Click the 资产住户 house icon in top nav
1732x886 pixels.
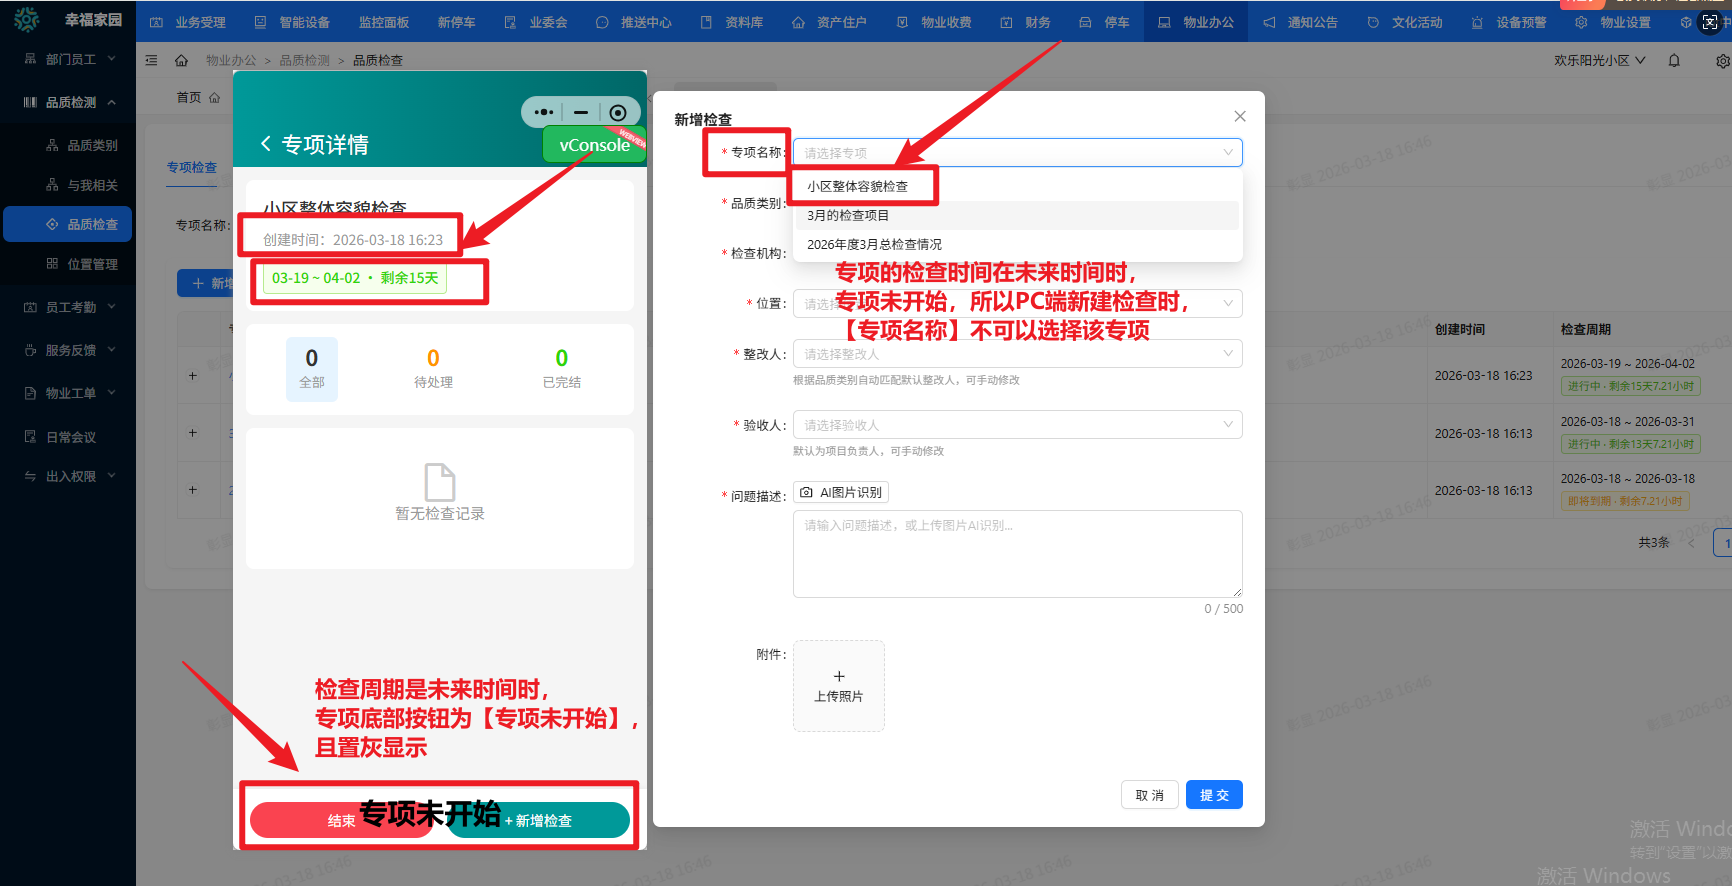798,22
